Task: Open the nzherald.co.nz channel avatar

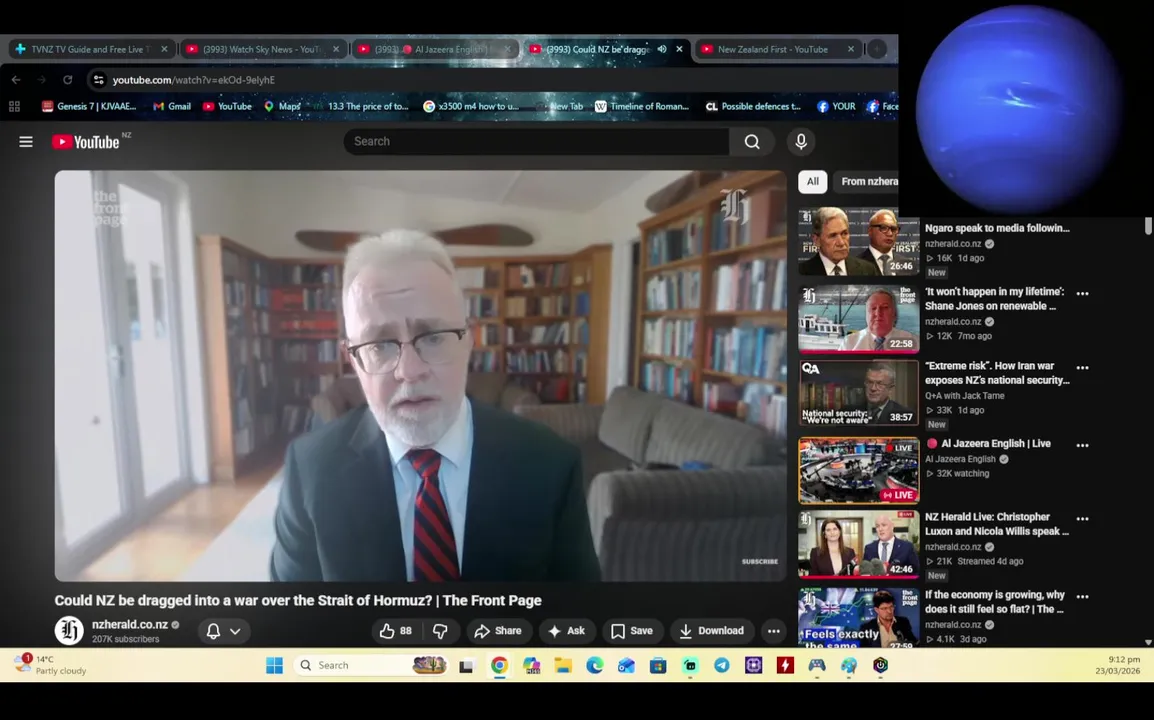Action: tap(69, 630)
